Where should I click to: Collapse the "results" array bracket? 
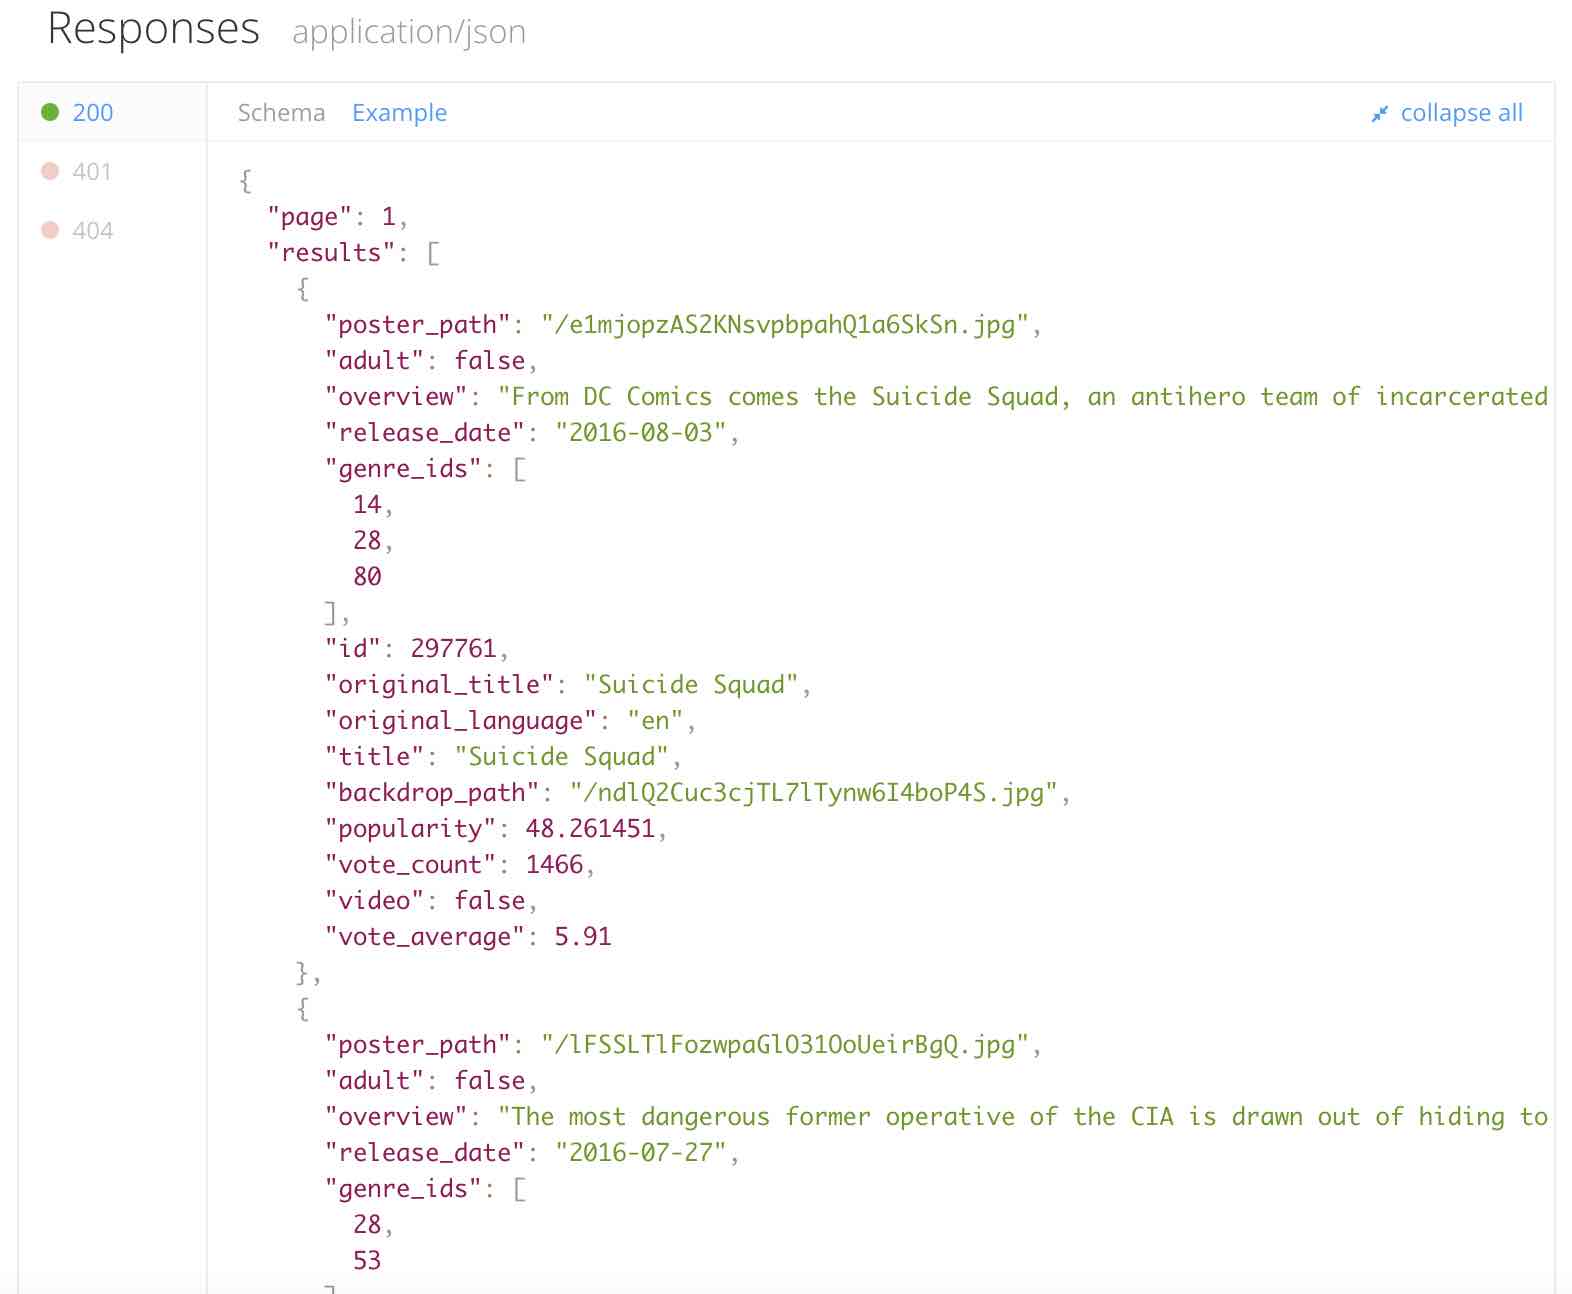(433, 253)
